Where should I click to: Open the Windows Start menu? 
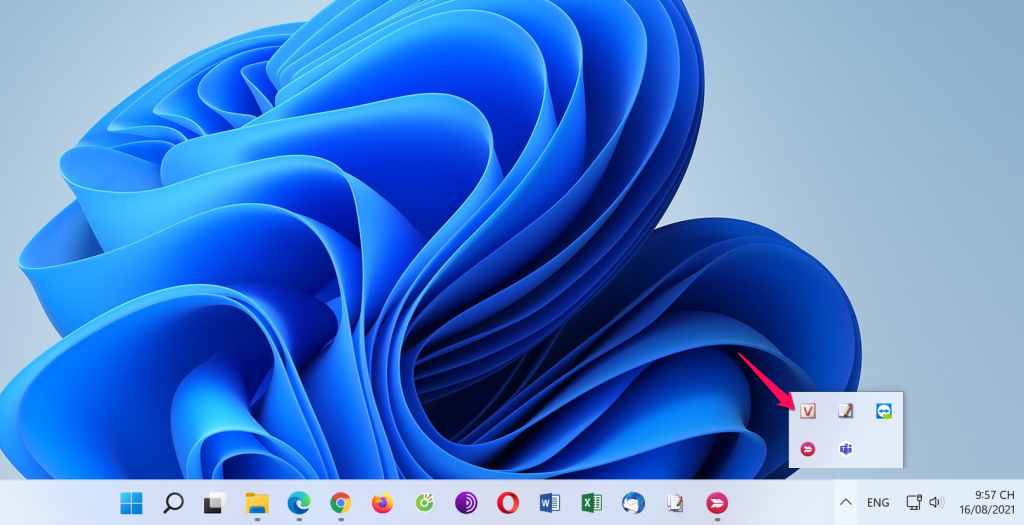131,502
